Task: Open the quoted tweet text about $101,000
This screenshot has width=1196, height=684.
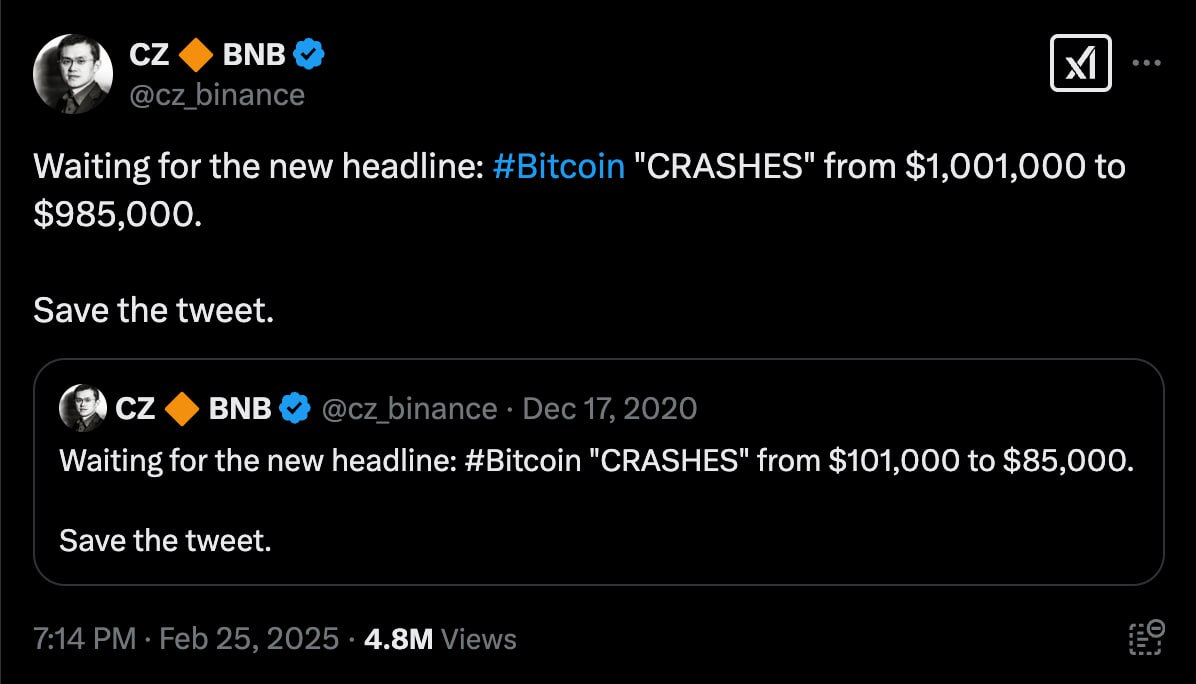Action: click(596, 461)
